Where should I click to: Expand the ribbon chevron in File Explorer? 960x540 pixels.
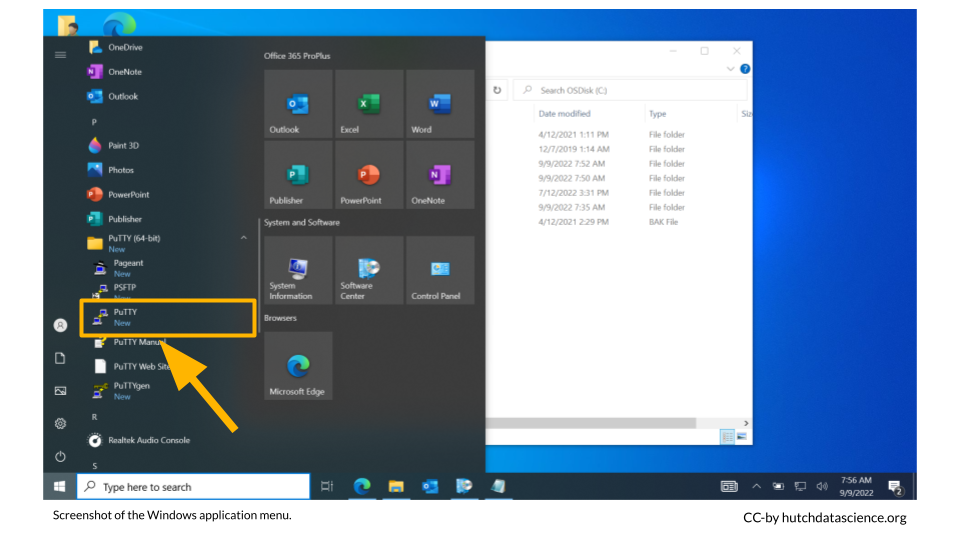pyautogui.click(x=730, y=69)
